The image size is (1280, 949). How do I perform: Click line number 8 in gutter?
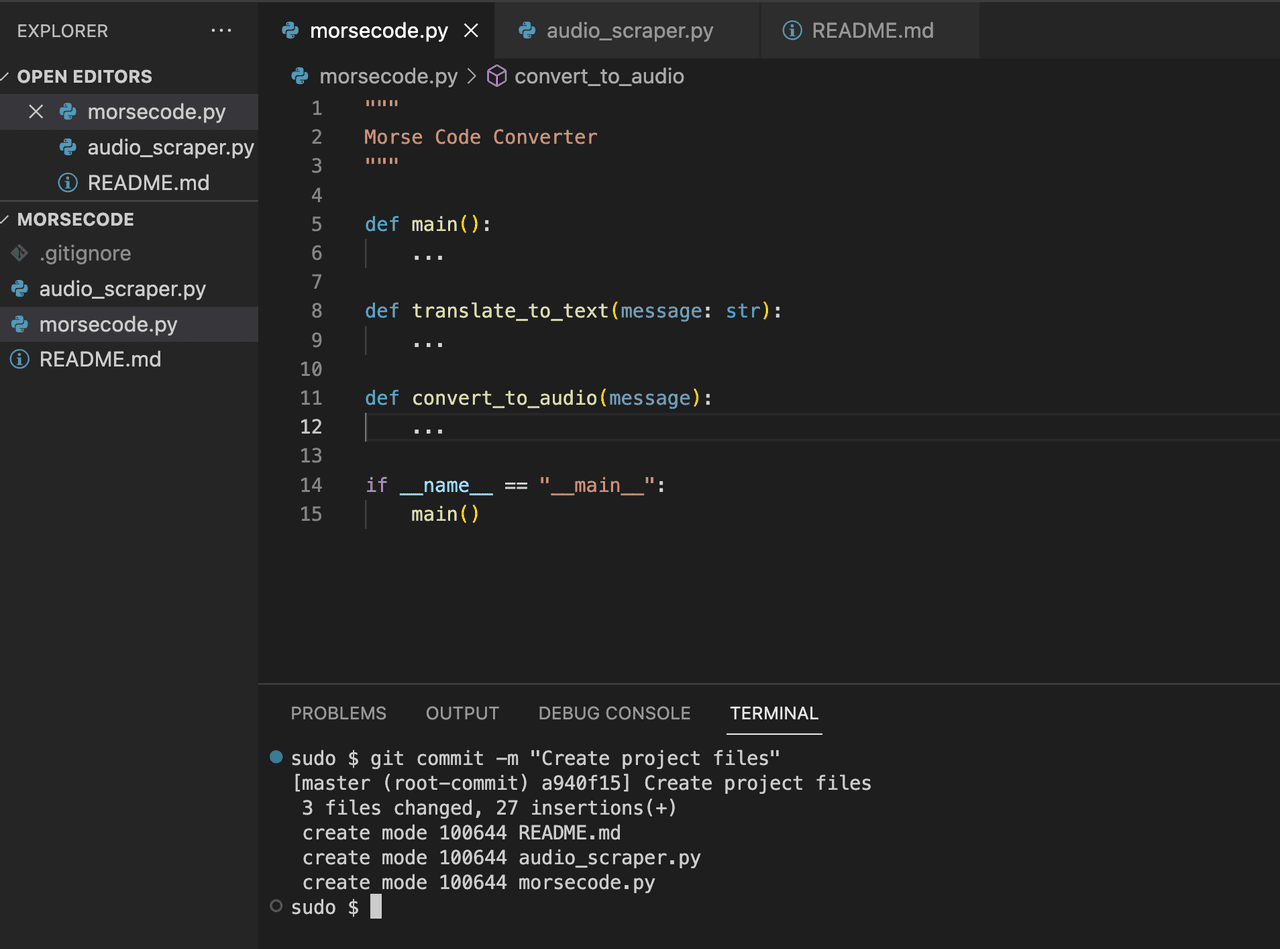point(317,311)
